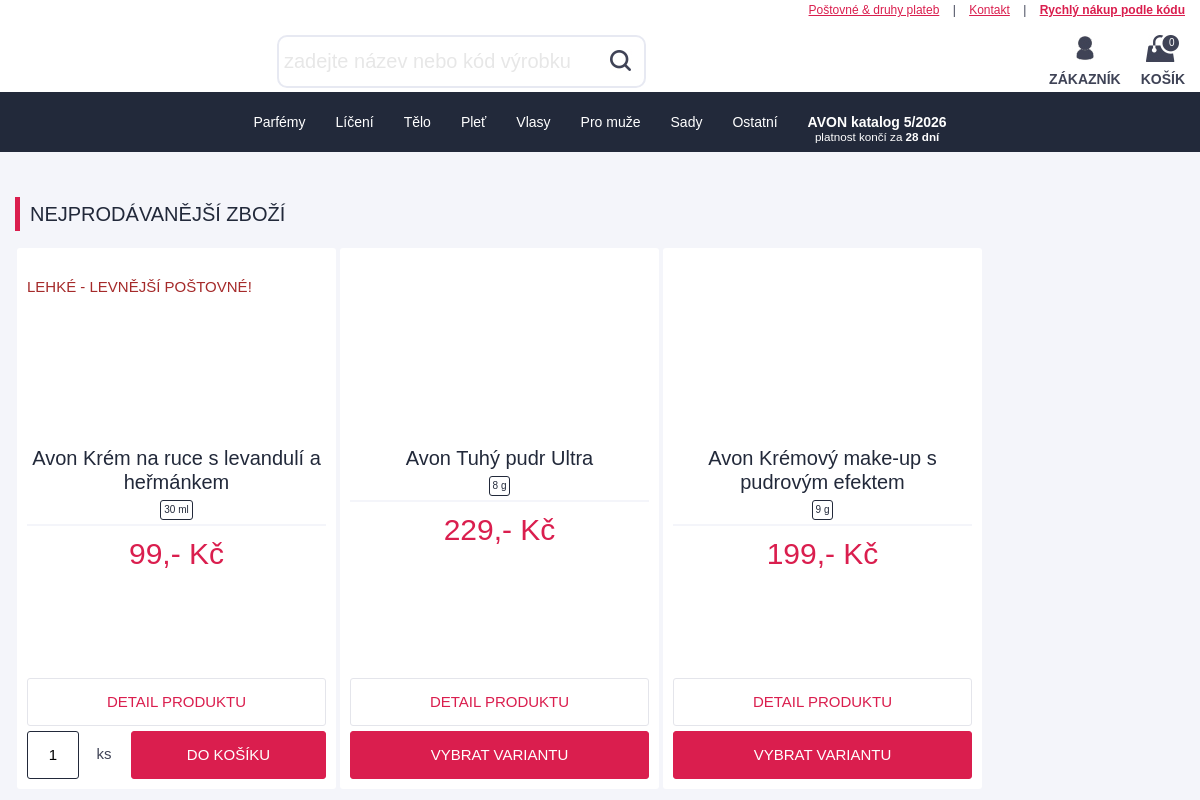This screenshot has height=800, width=1200.
Task: Open the Vlasy menu
Action: (533, 122)
